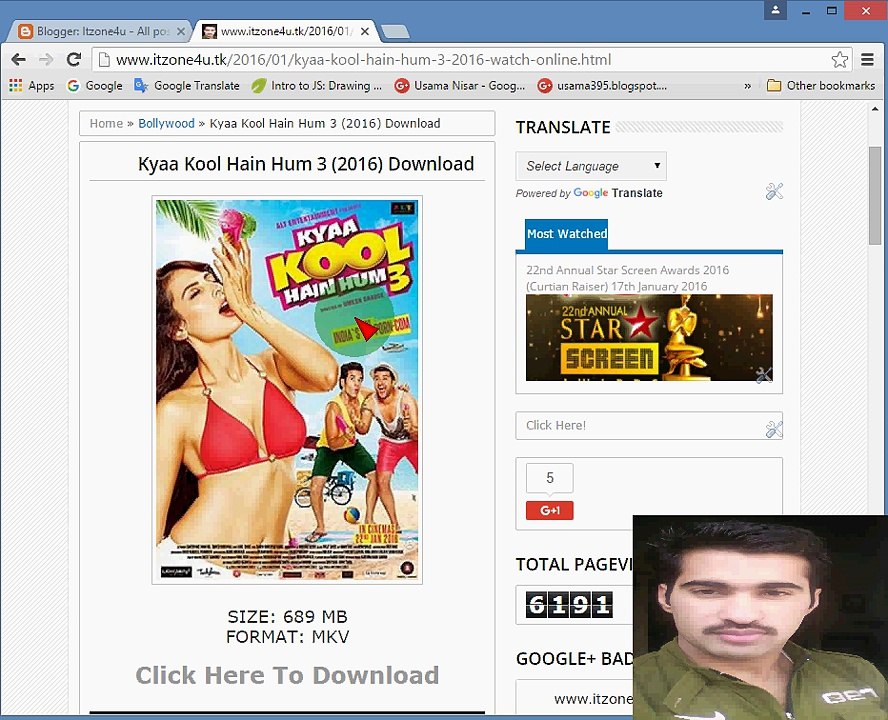Click the Chrome user profile icon
Image resolution: width=888 pixels, height=720 pixels.
(775, 10)
